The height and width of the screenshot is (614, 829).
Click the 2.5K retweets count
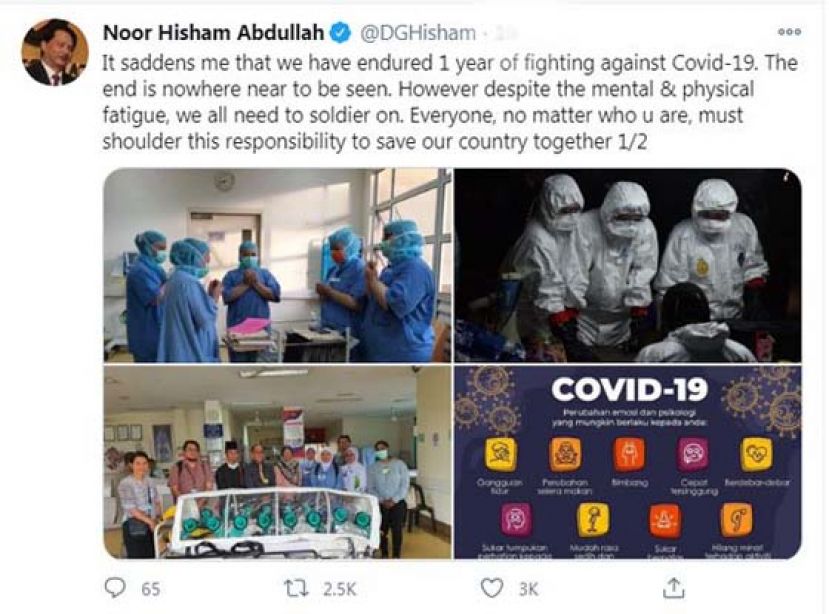pyautogui.click(x=340, y=589)
